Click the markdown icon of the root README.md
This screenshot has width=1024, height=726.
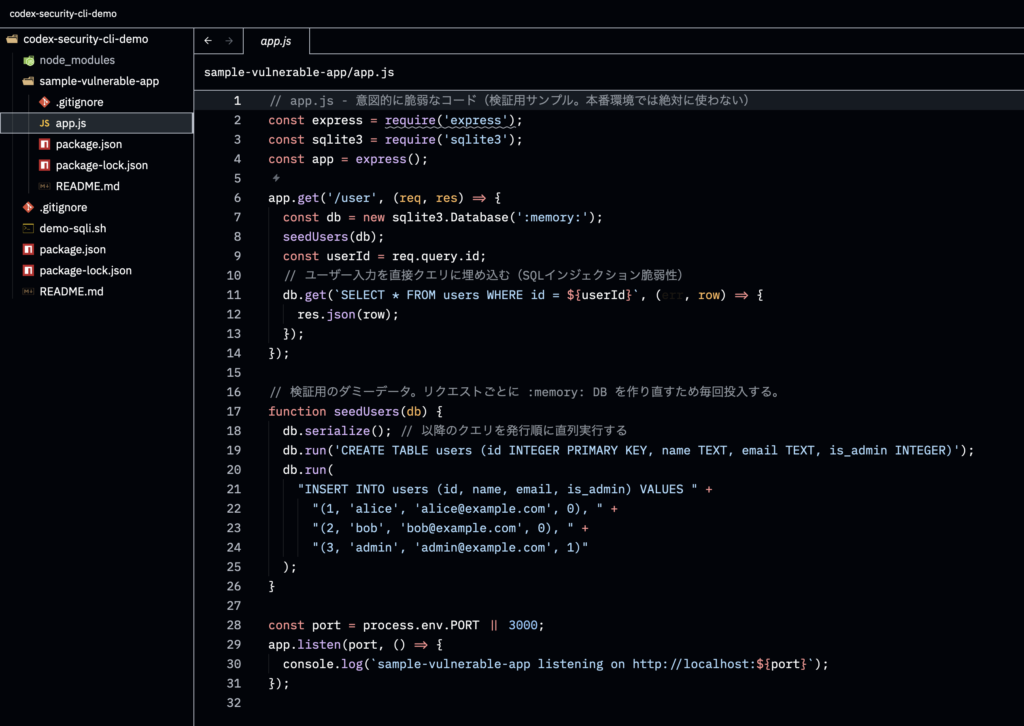point(28,291)
